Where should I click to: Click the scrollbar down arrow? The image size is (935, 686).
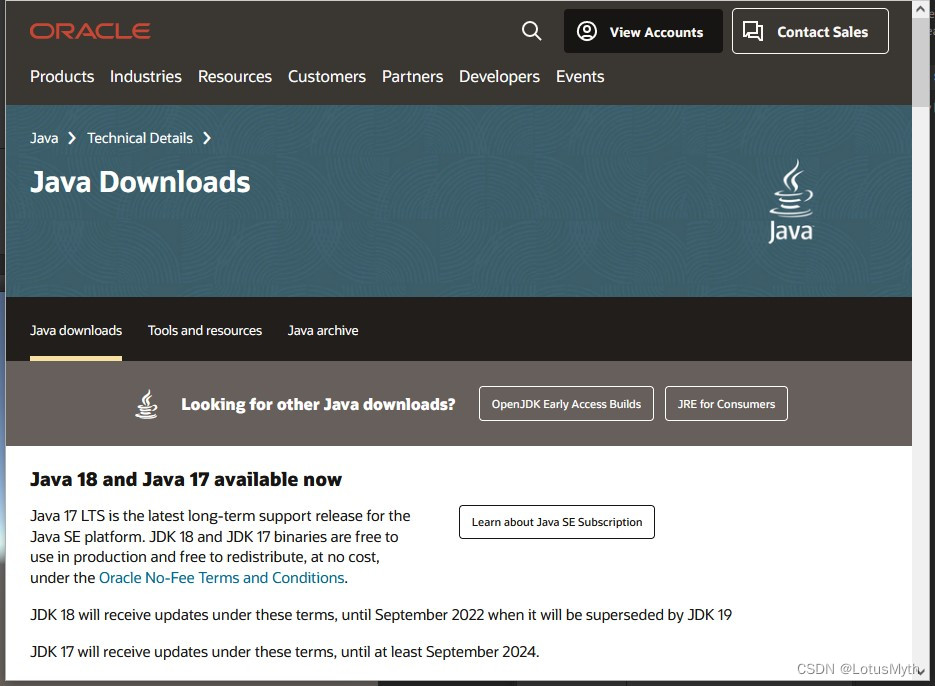pos(920,671)
